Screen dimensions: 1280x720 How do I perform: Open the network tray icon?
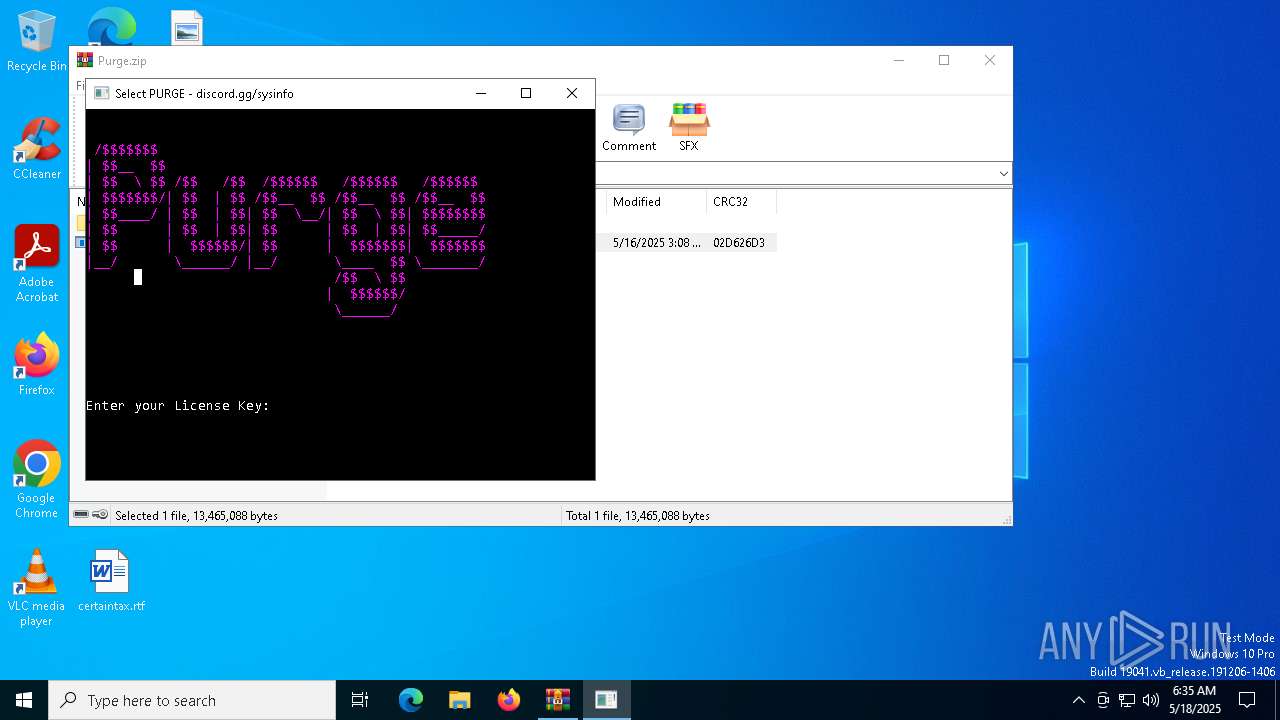point(1127,700)
